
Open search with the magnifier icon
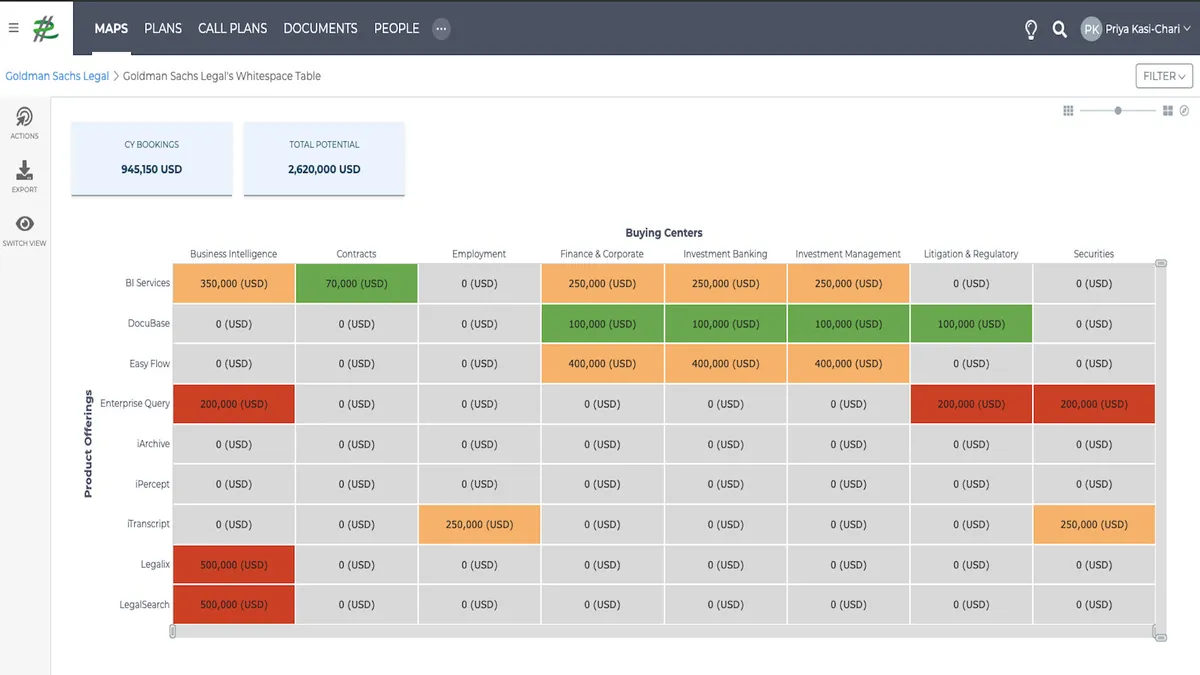point(1060,29)
